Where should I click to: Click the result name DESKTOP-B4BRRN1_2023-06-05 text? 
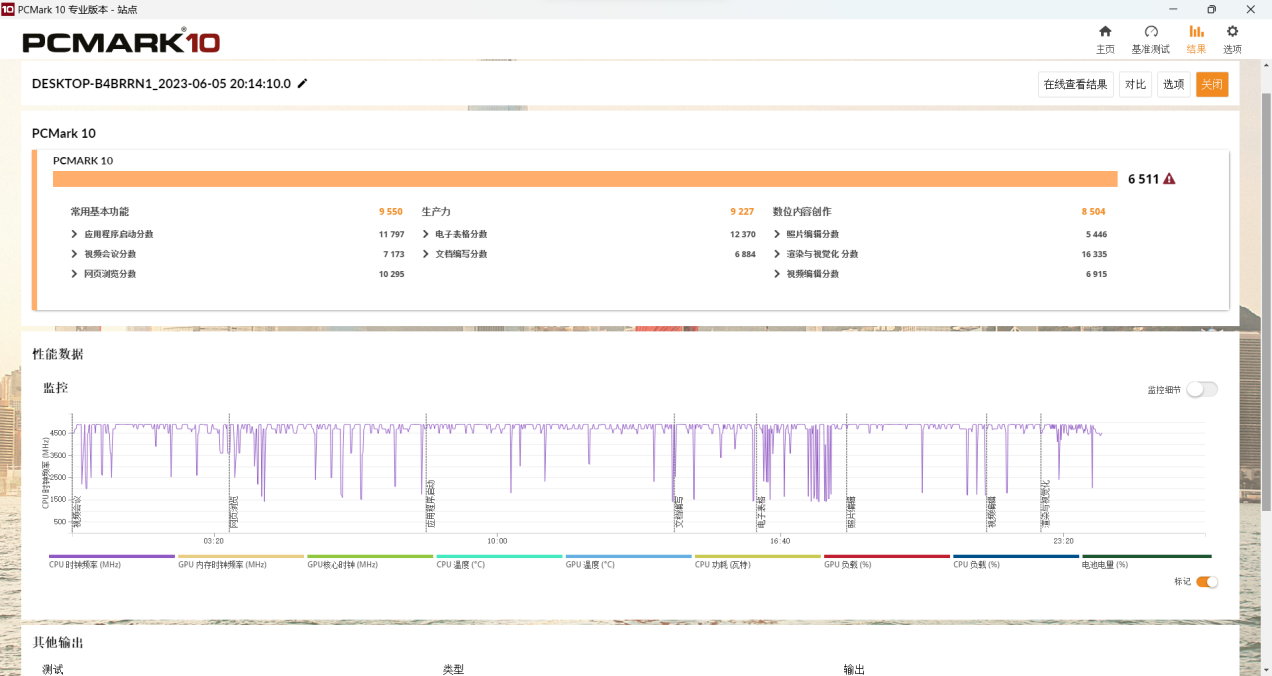tap(161, 84)
